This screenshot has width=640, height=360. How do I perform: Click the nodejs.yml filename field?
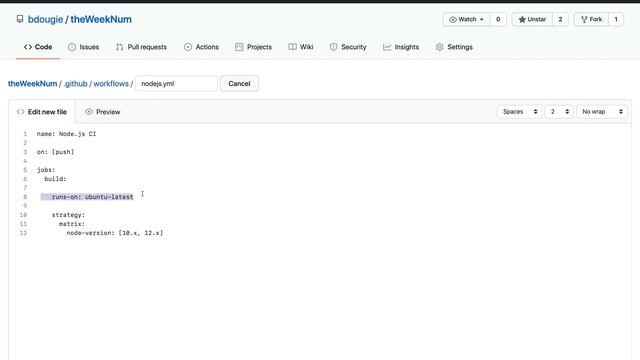[176, 83]
